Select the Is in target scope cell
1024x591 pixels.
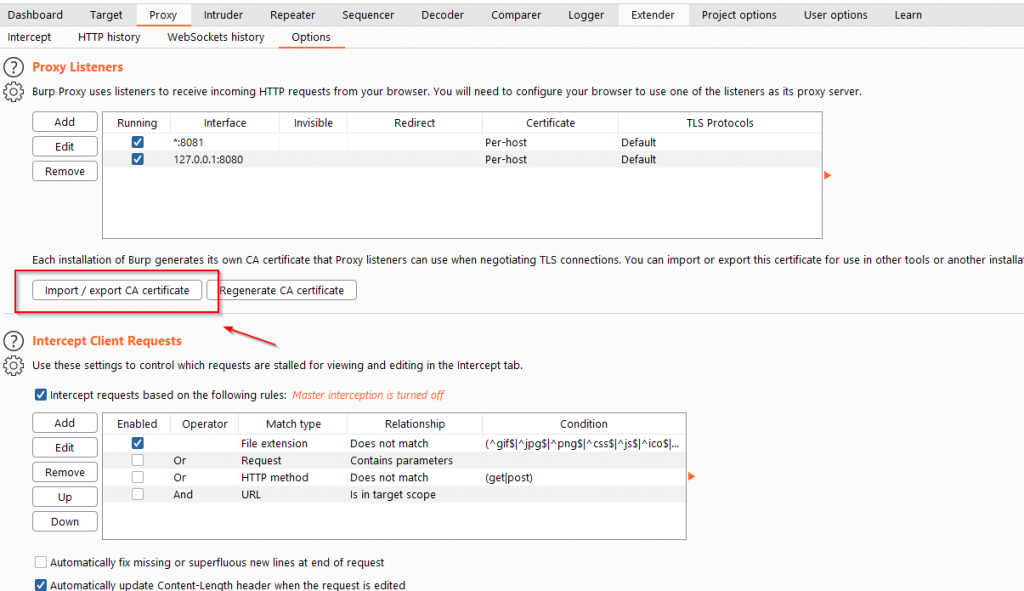tap(415, 494)
